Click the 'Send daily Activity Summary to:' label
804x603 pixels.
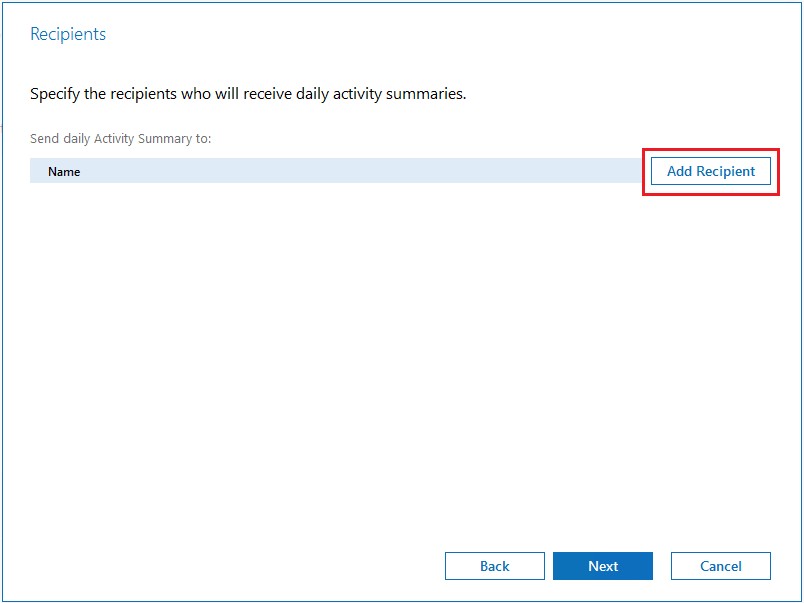pos(121,138)
